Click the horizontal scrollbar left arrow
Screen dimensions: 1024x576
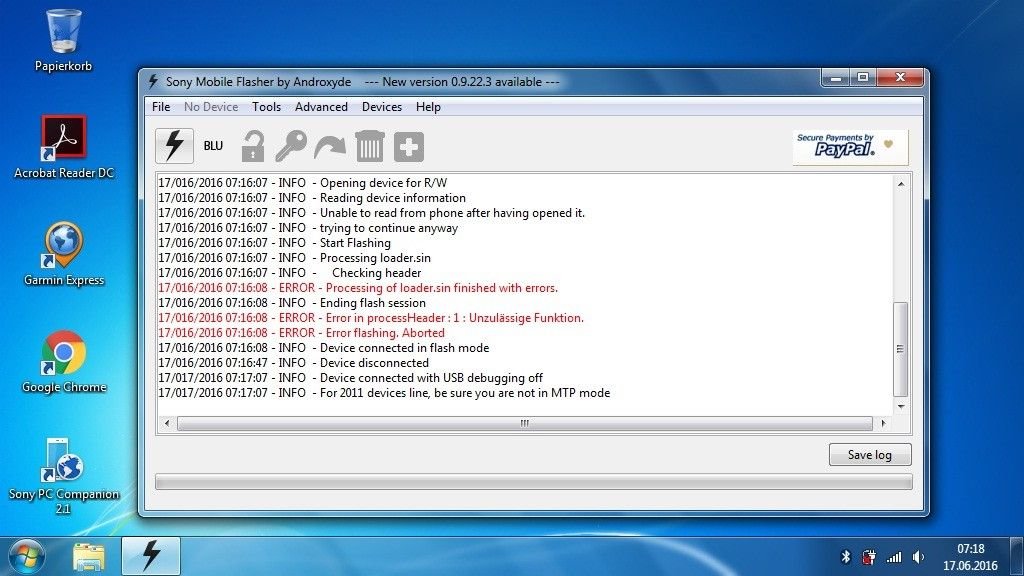(x=167, y=423)
